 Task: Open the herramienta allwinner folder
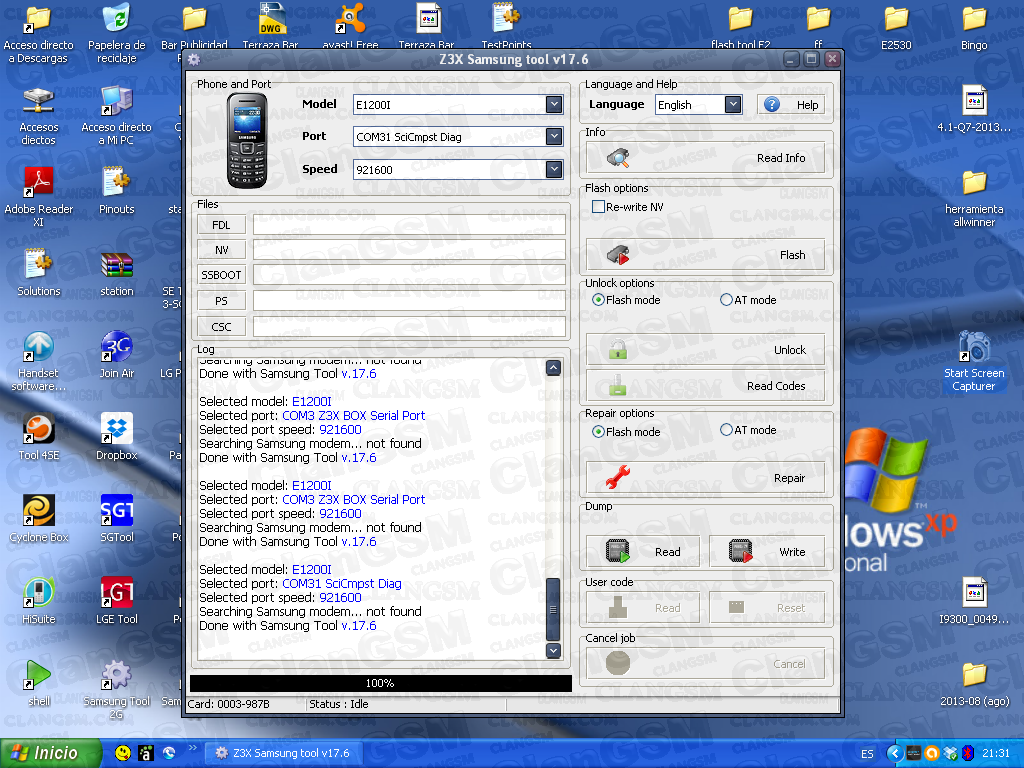[974, 198]
